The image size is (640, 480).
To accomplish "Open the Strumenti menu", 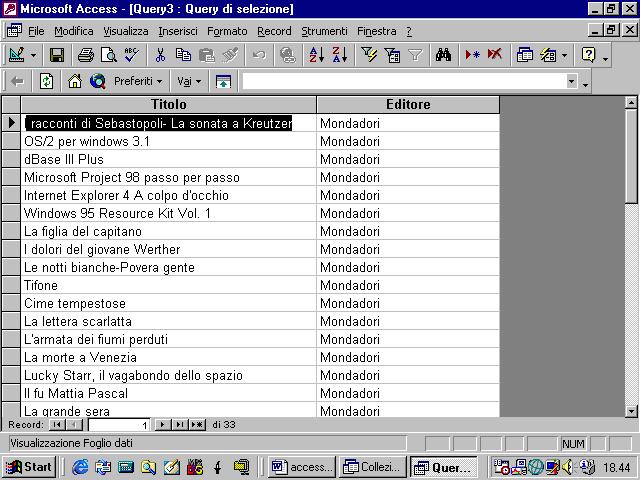I will [x=324, y=31].
